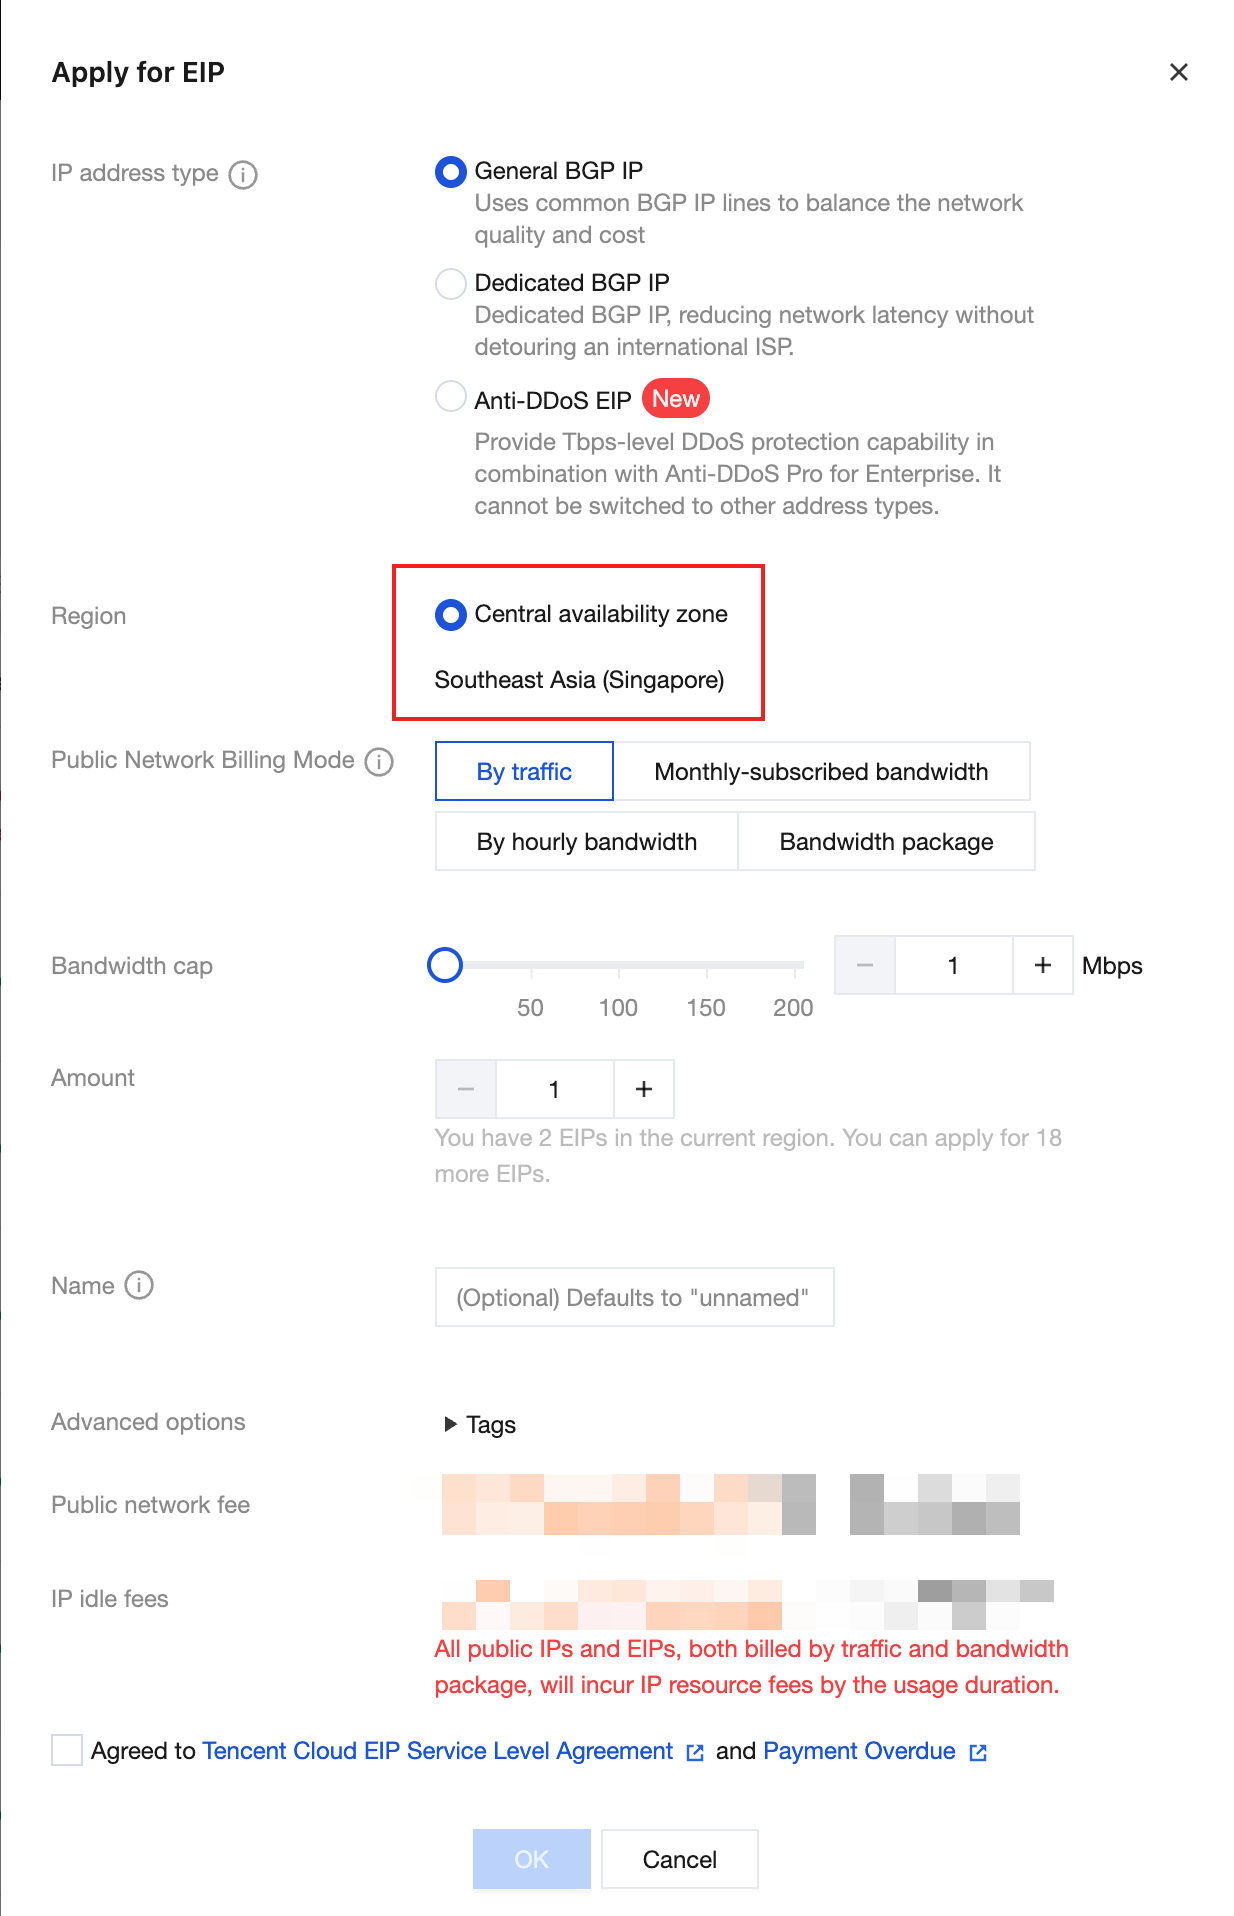Click the Public Network Billing Mode info icon
Screen dimensions: 1234x1916
[379, 762]
